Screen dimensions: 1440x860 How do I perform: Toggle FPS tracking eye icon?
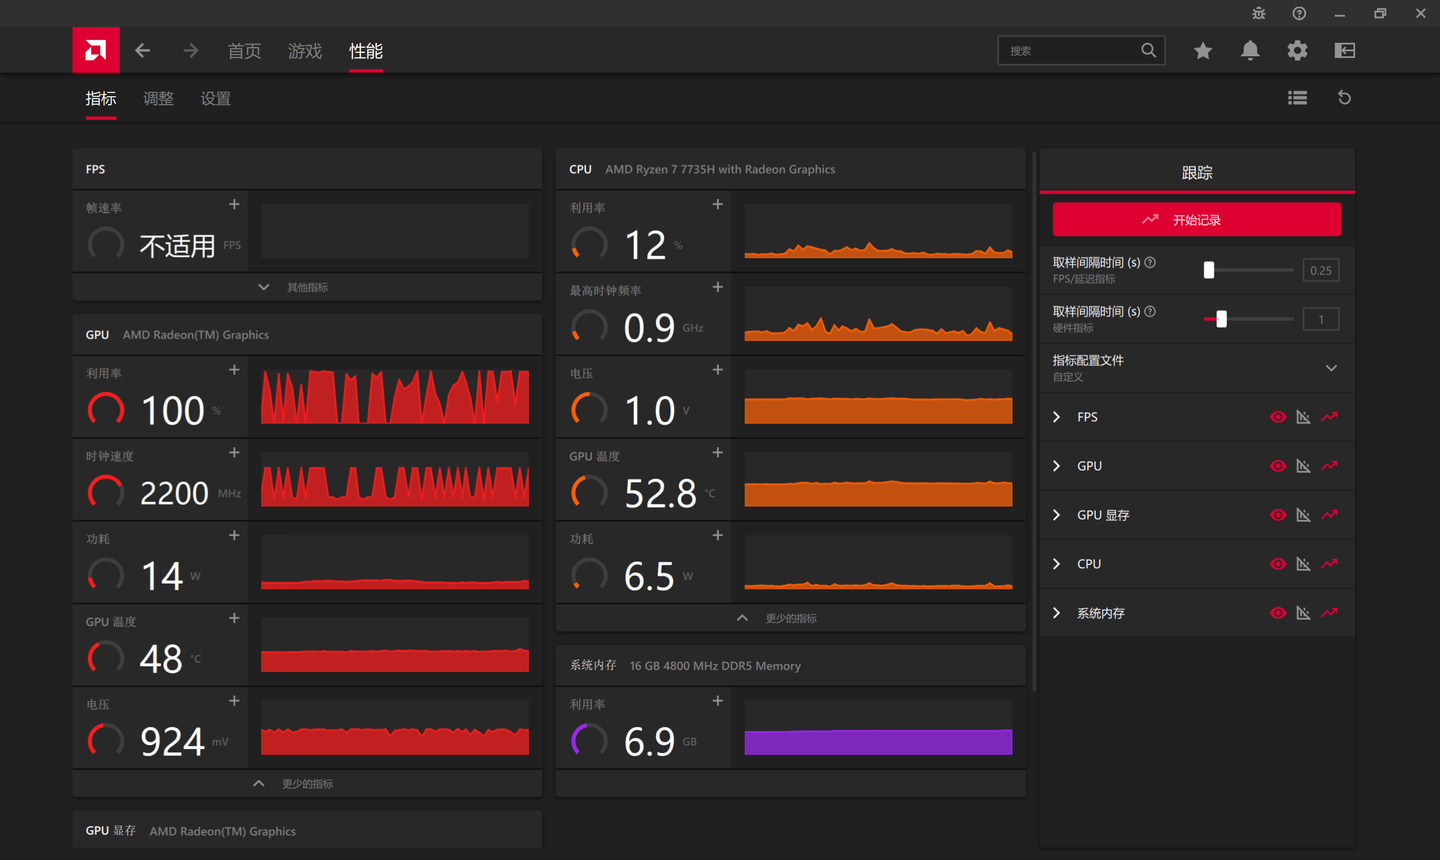click(1278, 417)
